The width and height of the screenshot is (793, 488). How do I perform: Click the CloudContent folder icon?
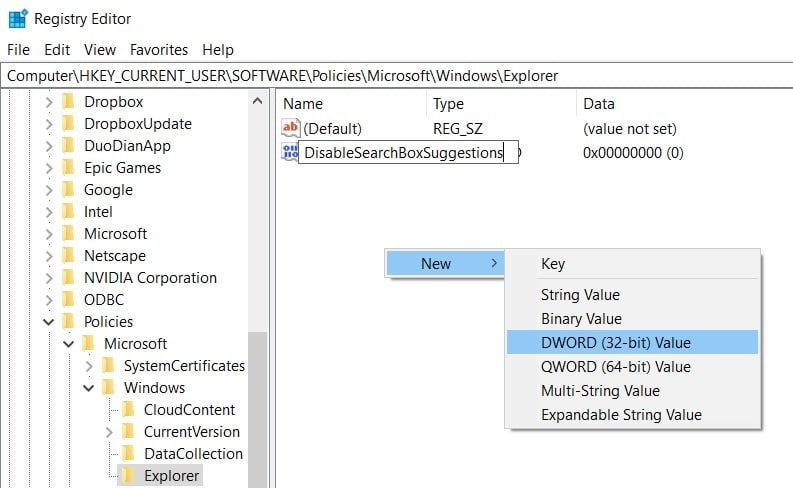[x=128, y=409]
